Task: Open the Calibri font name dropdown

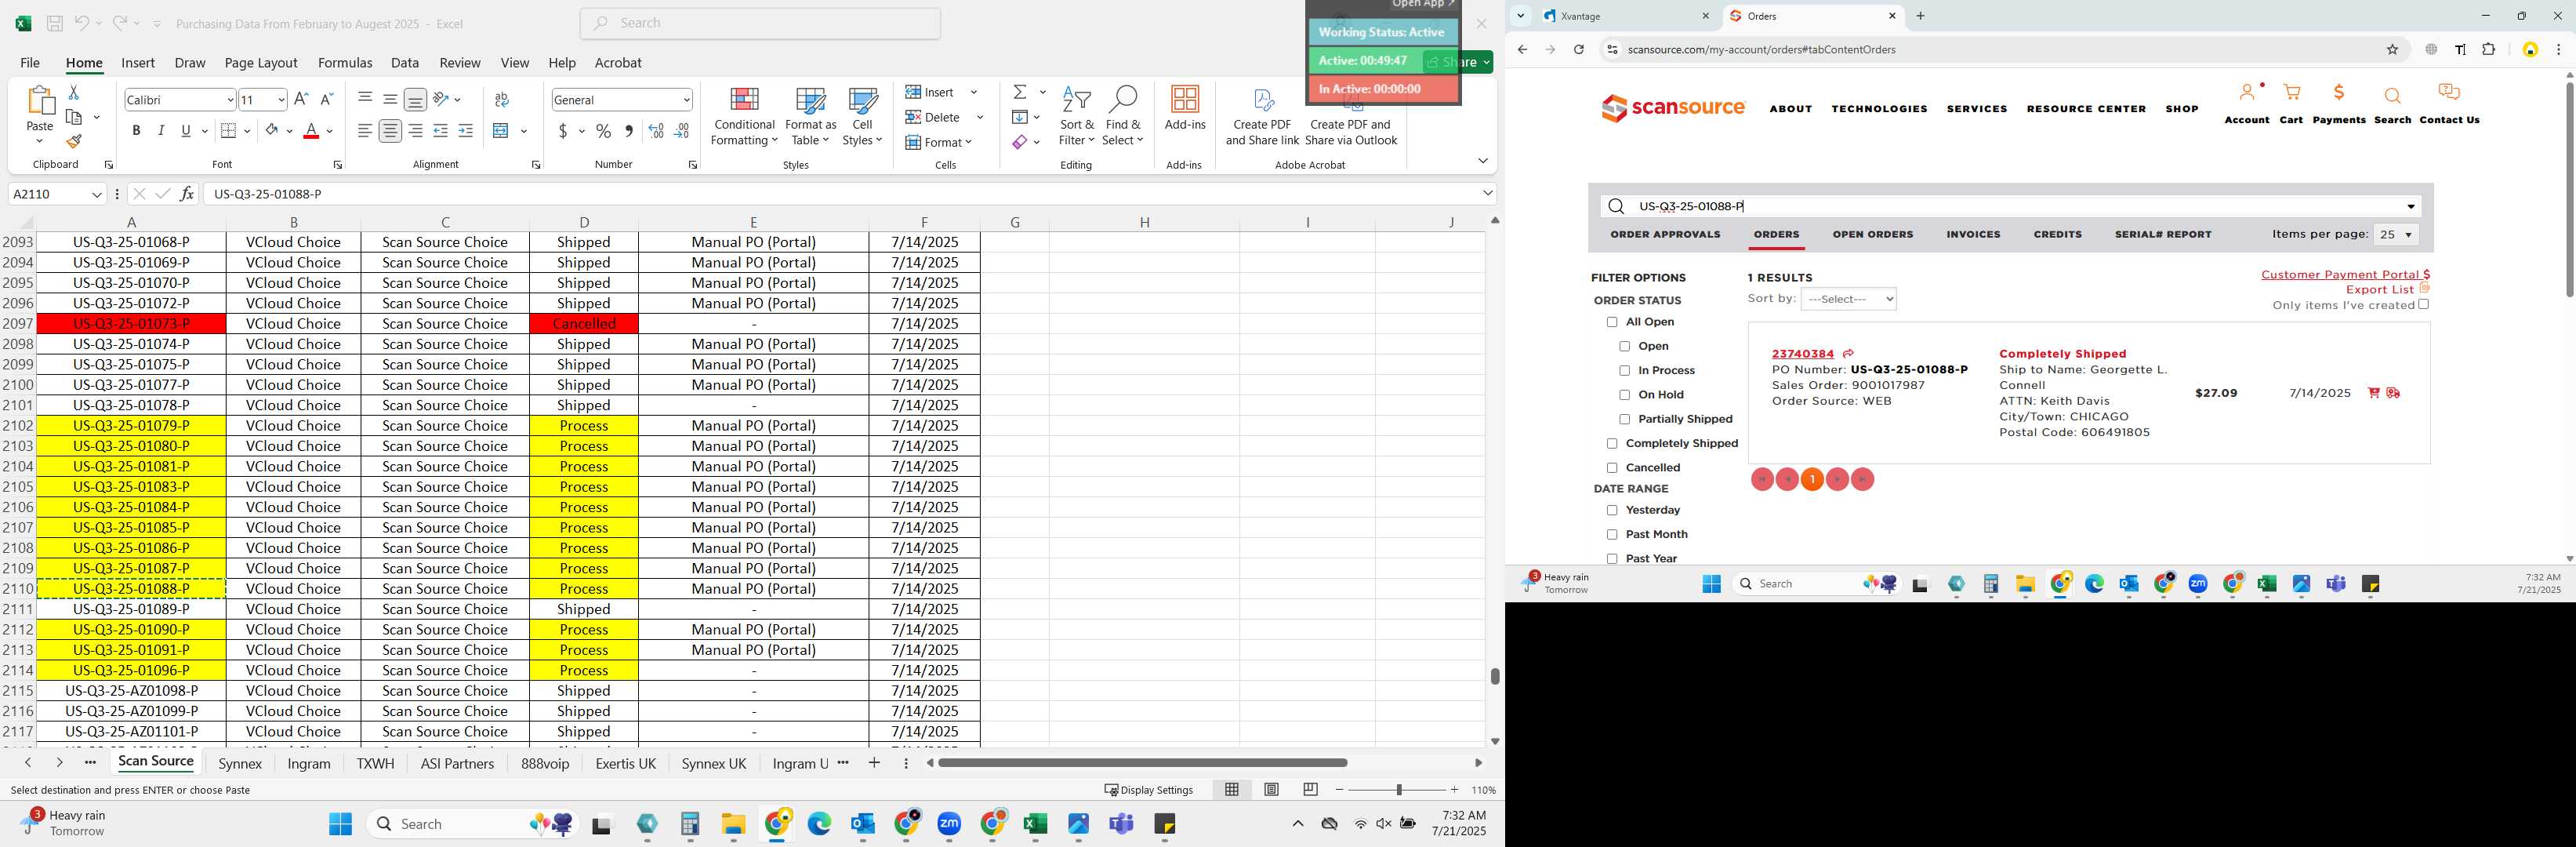Action: 230,99
